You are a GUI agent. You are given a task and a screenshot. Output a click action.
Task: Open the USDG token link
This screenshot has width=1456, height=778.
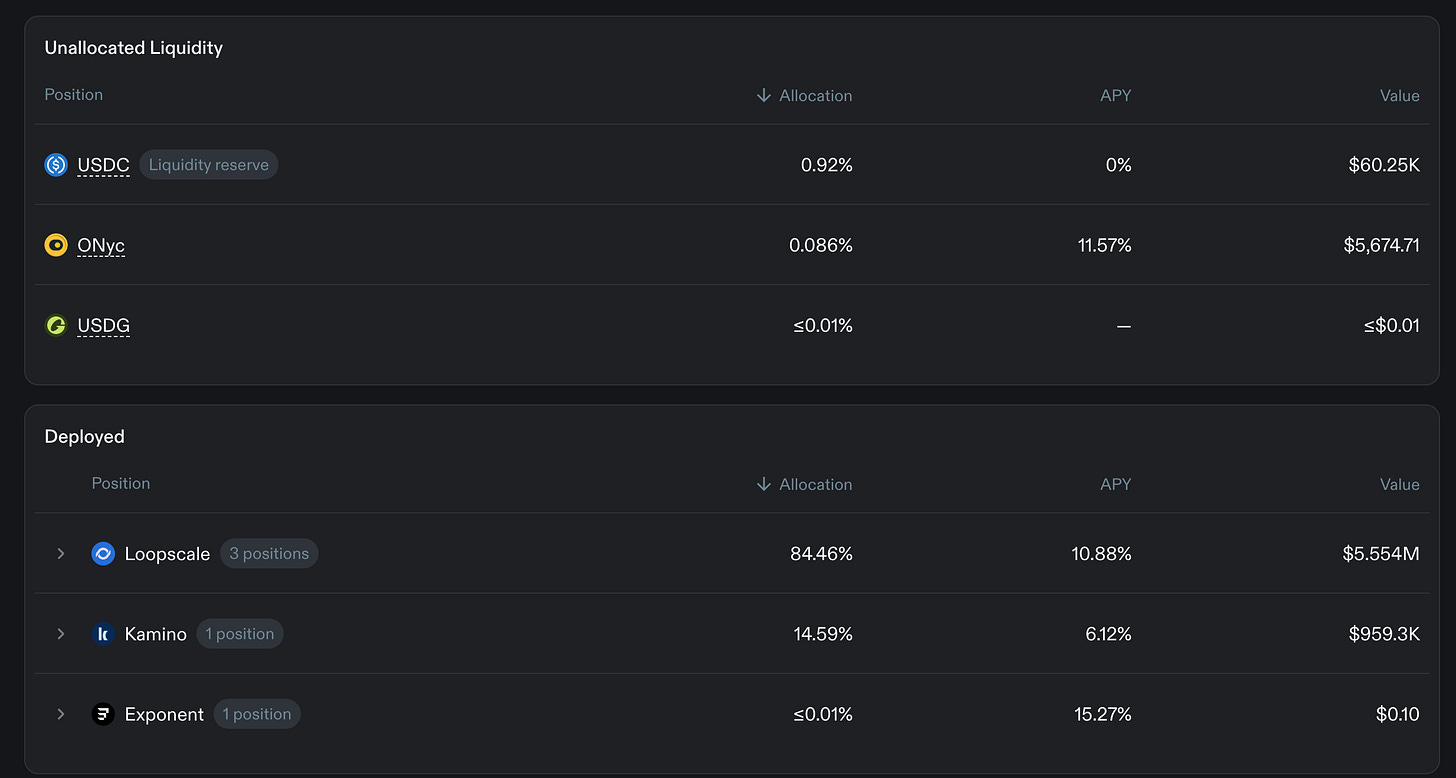[x=103, y=326]
